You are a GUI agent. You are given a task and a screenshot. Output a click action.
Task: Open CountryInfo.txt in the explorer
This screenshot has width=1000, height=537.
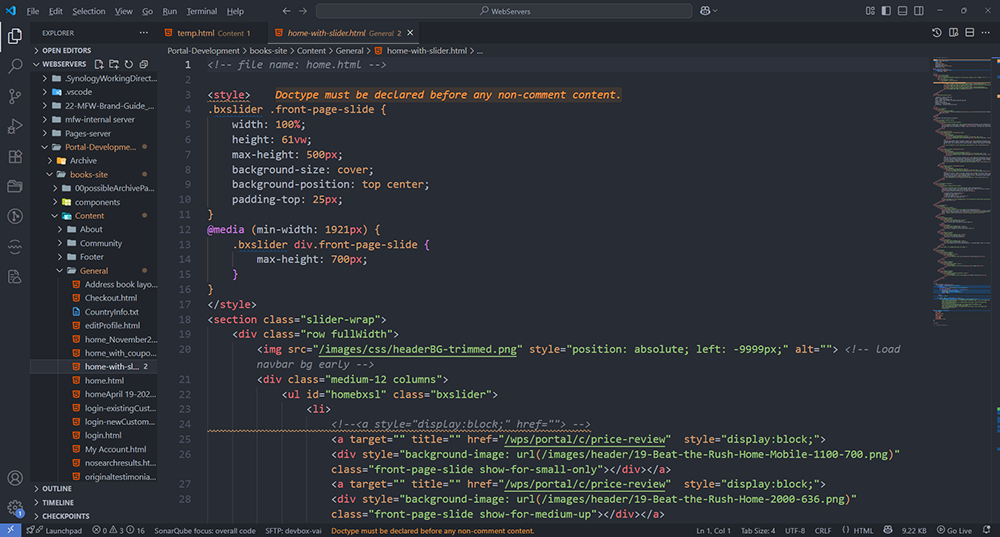[94, 312]
